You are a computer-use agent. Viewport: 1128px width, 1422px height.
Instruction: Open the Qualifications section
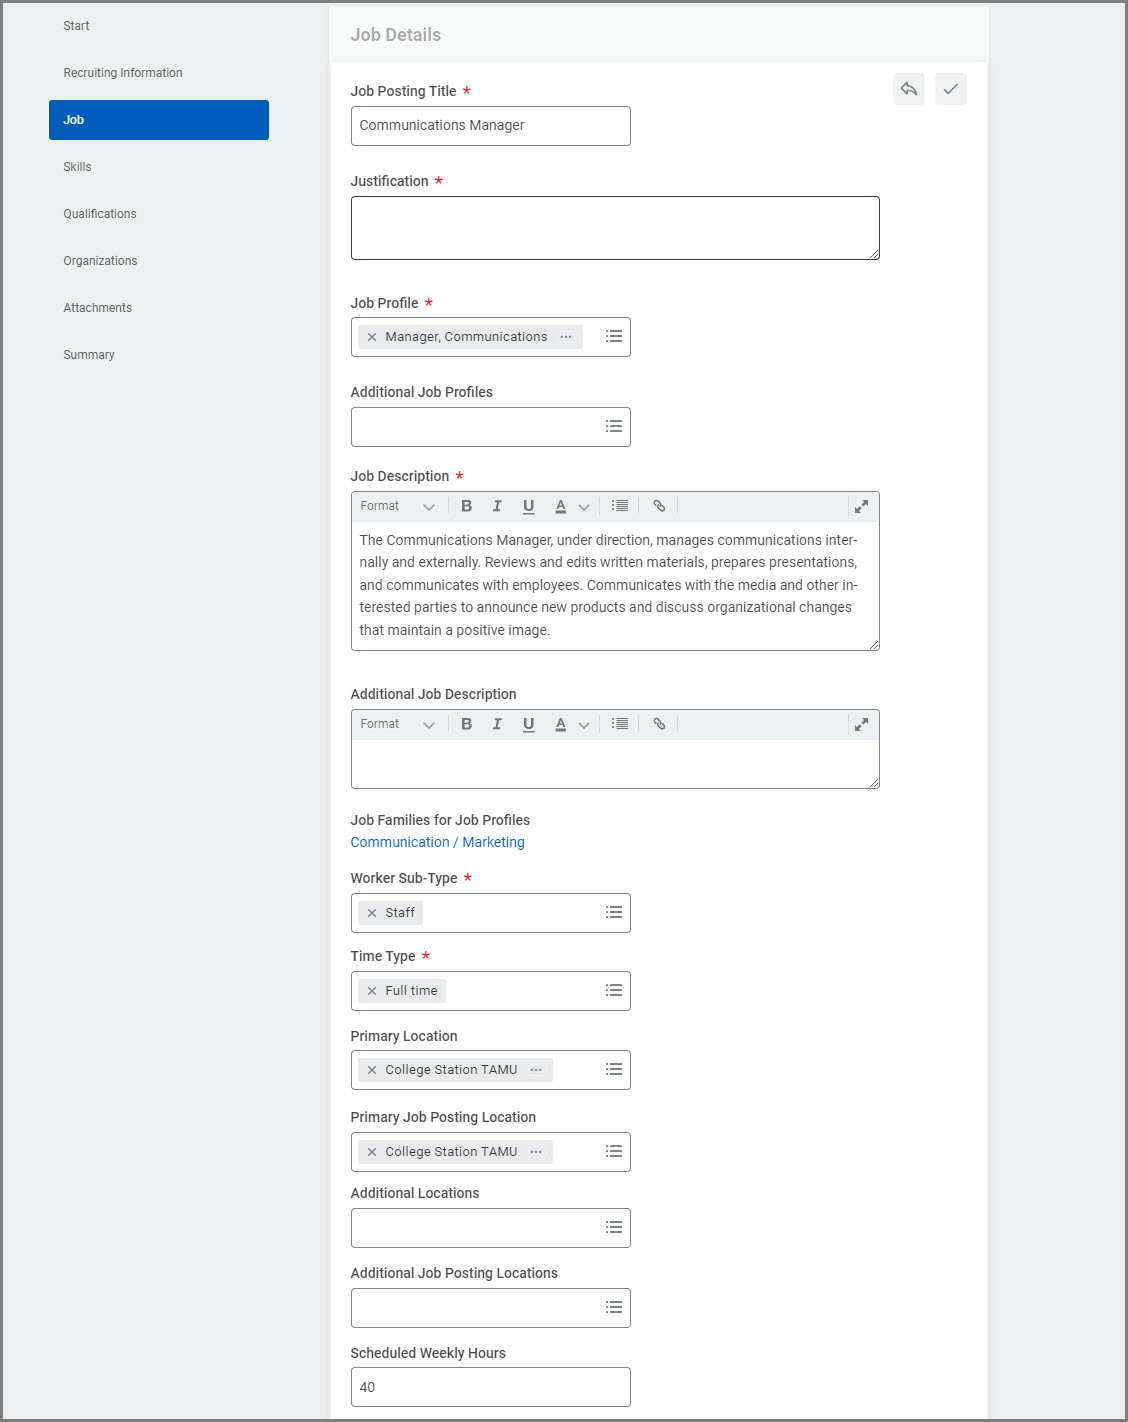click(100, 214)
